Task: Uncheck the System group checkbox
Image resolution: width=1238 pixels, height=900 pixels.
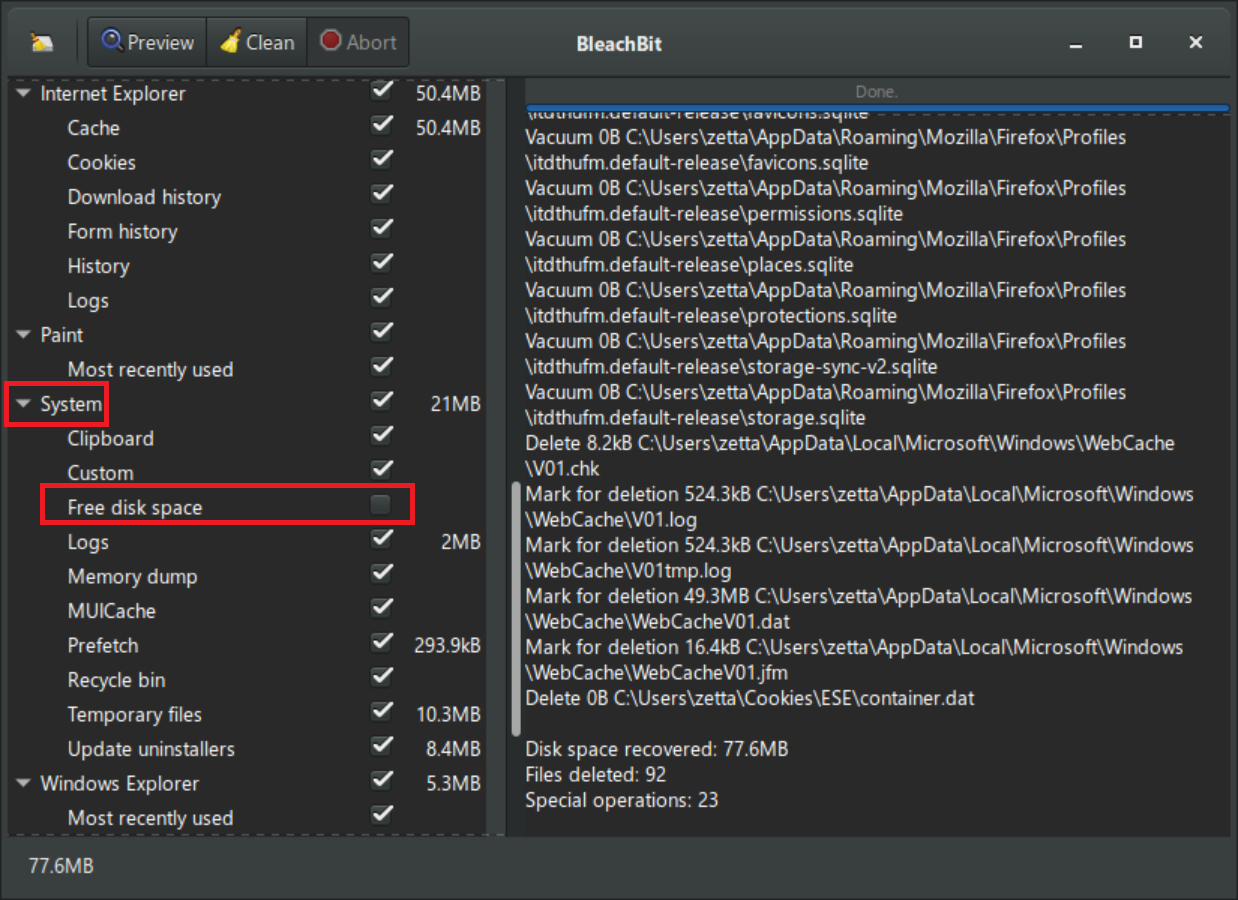Action: click(381, 401)
